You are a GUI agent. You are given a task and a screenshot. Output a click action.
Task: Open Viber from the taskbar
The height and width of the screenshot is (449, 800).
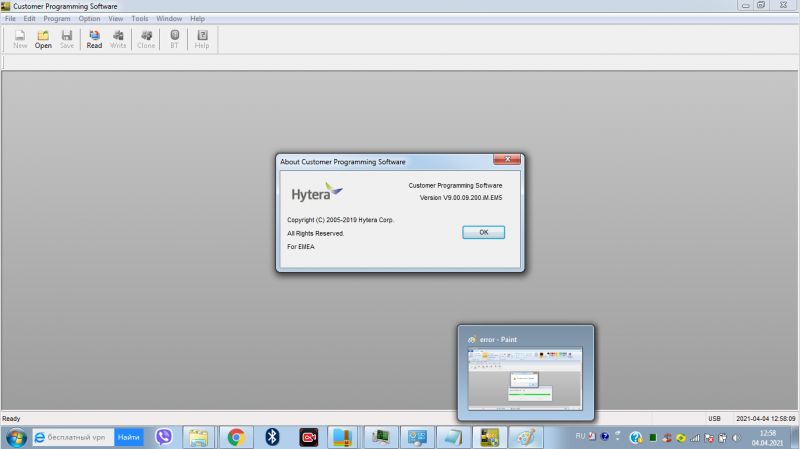pyautogui.click(x=164, y=437)
